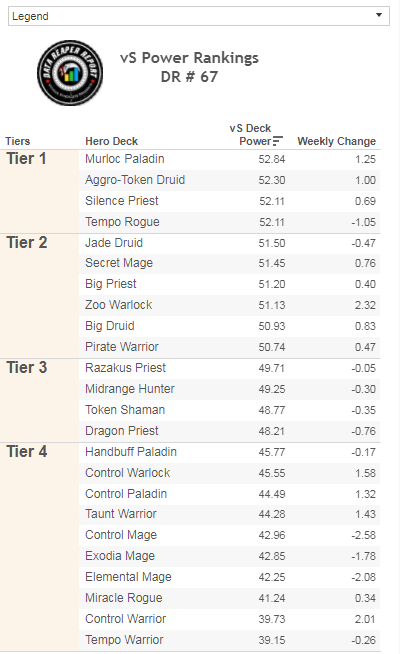Click the Control Mage power value 42.96
The width and height of the screenshot is (401, 654).
(x=272, y=535)
